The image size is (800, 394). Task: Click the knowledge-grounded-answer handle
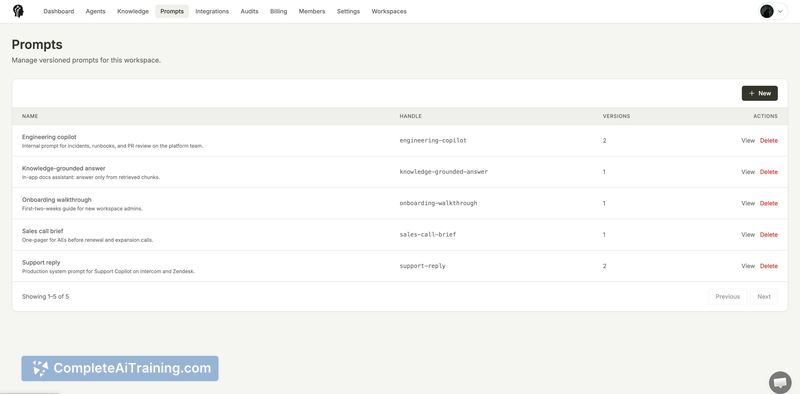click(x=443, y=172)
